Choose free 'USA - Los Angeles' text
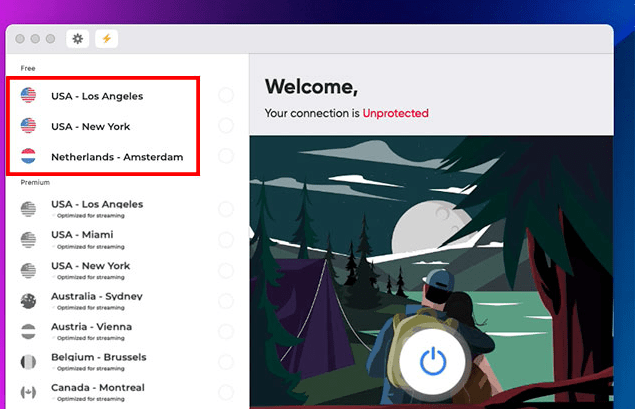 [x=97, y=96]
